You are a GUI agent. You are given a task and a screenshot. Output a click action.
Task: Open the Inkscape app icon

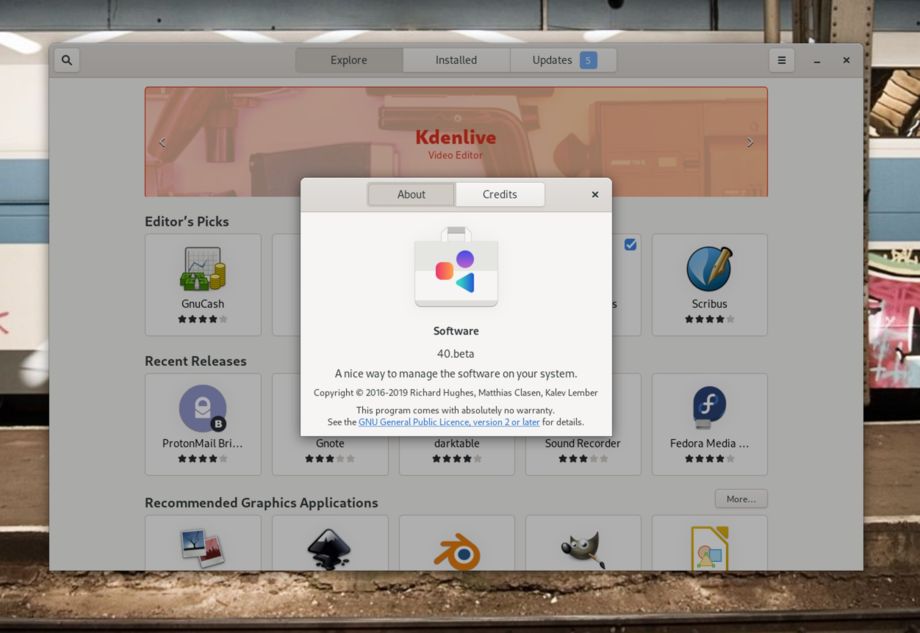329,549
